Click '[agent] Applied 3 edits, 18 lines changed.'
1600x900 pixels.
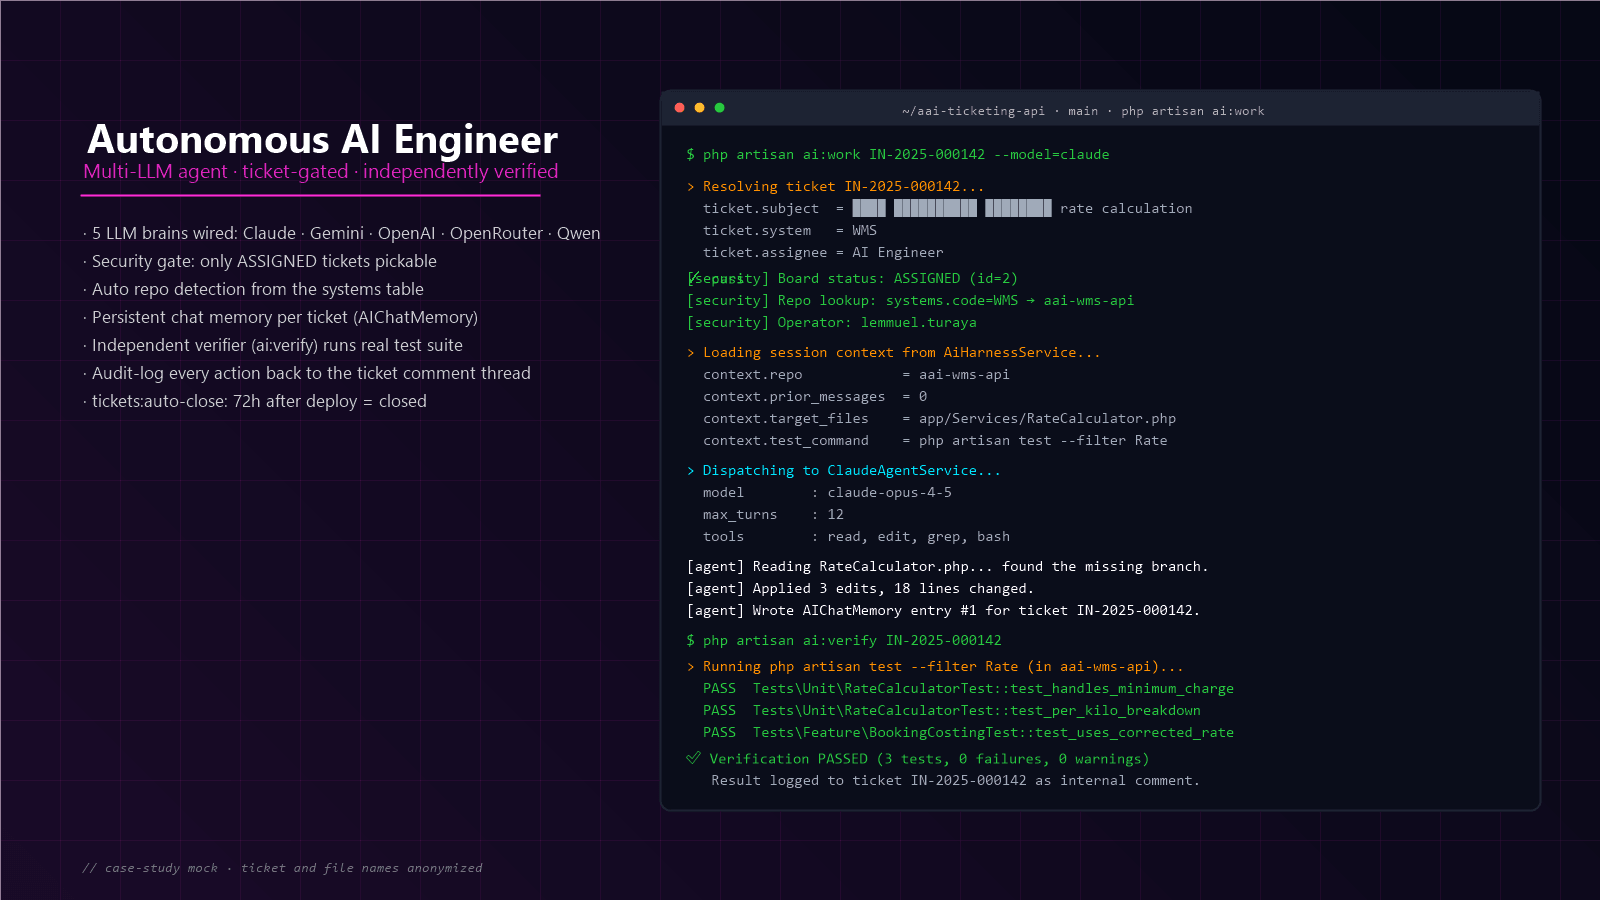pyautogui.click(x=861, y=589)
